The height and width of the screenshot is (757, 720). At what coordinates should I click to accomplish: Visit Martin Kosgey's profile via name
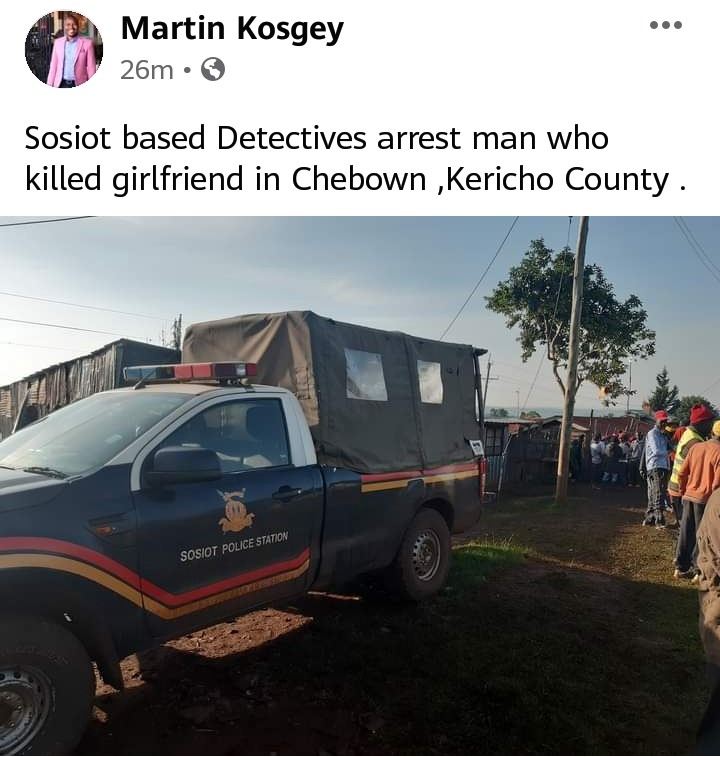tap(232, 28)
